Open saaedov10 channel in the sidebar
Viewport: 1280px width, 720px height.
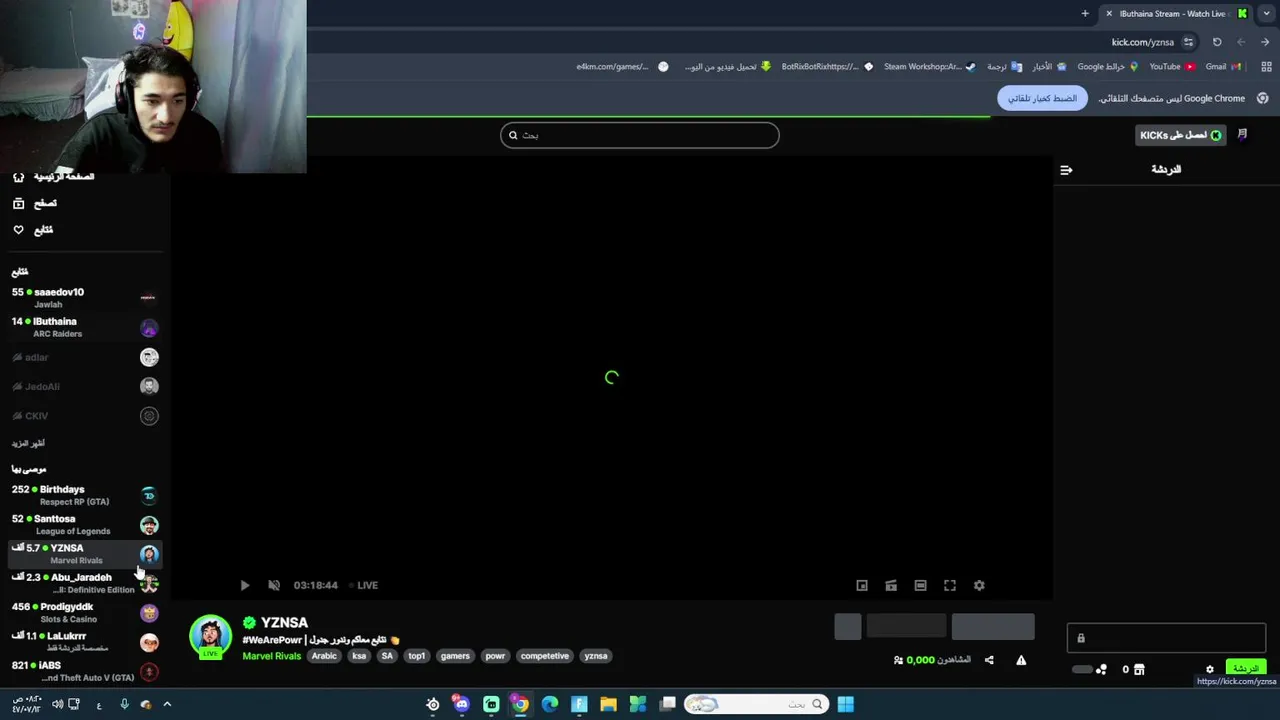[x=85, y=297]
